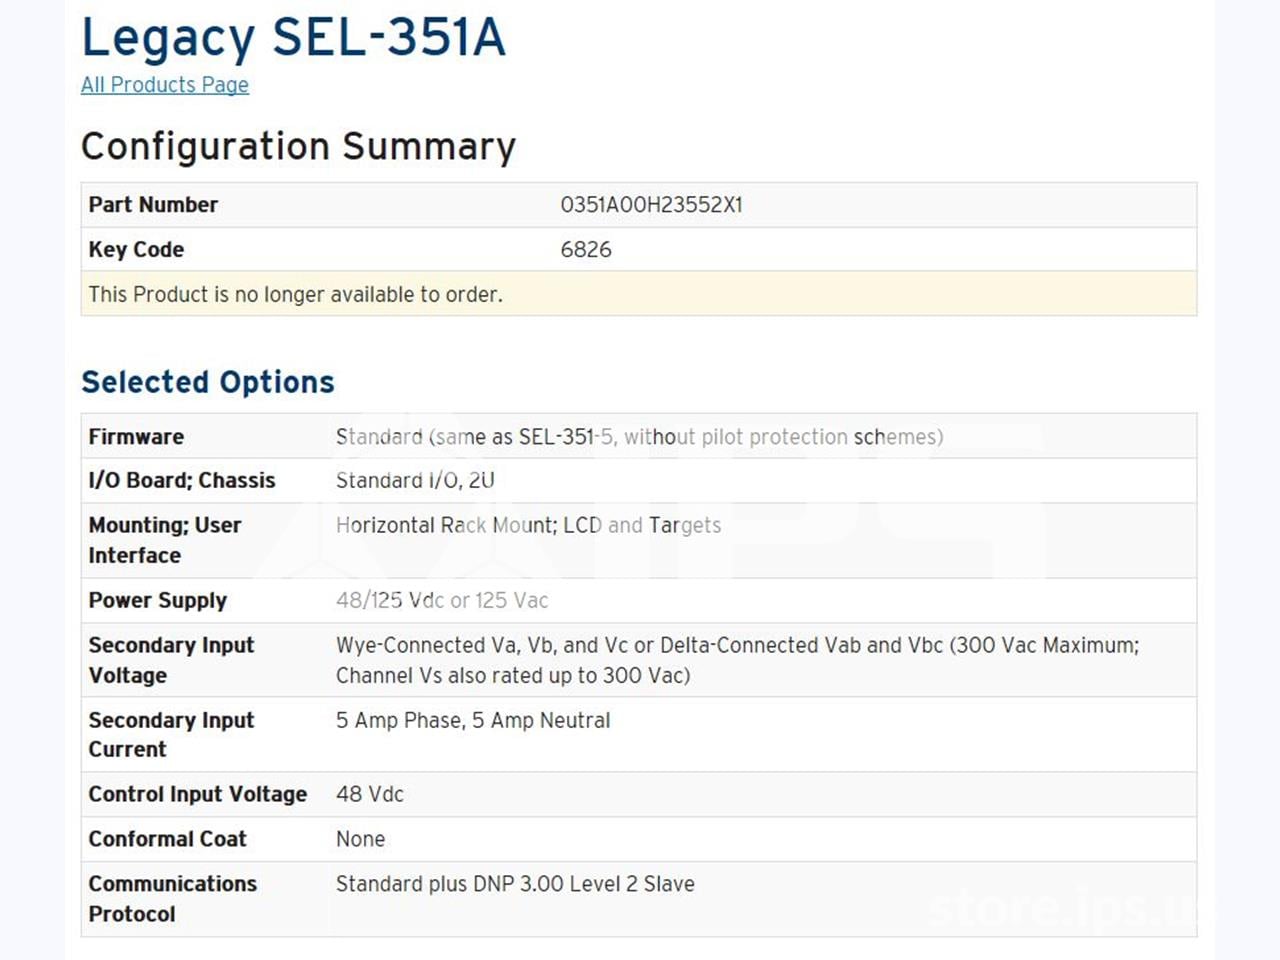Click the Part Number label

pyautogui.click(x=153, y=205)
